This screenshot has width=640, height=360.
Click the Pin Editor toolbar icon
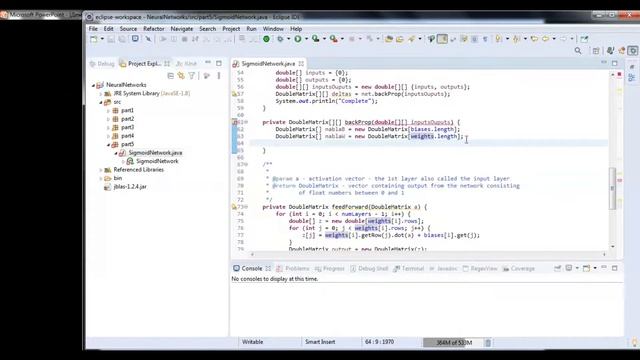584,39
